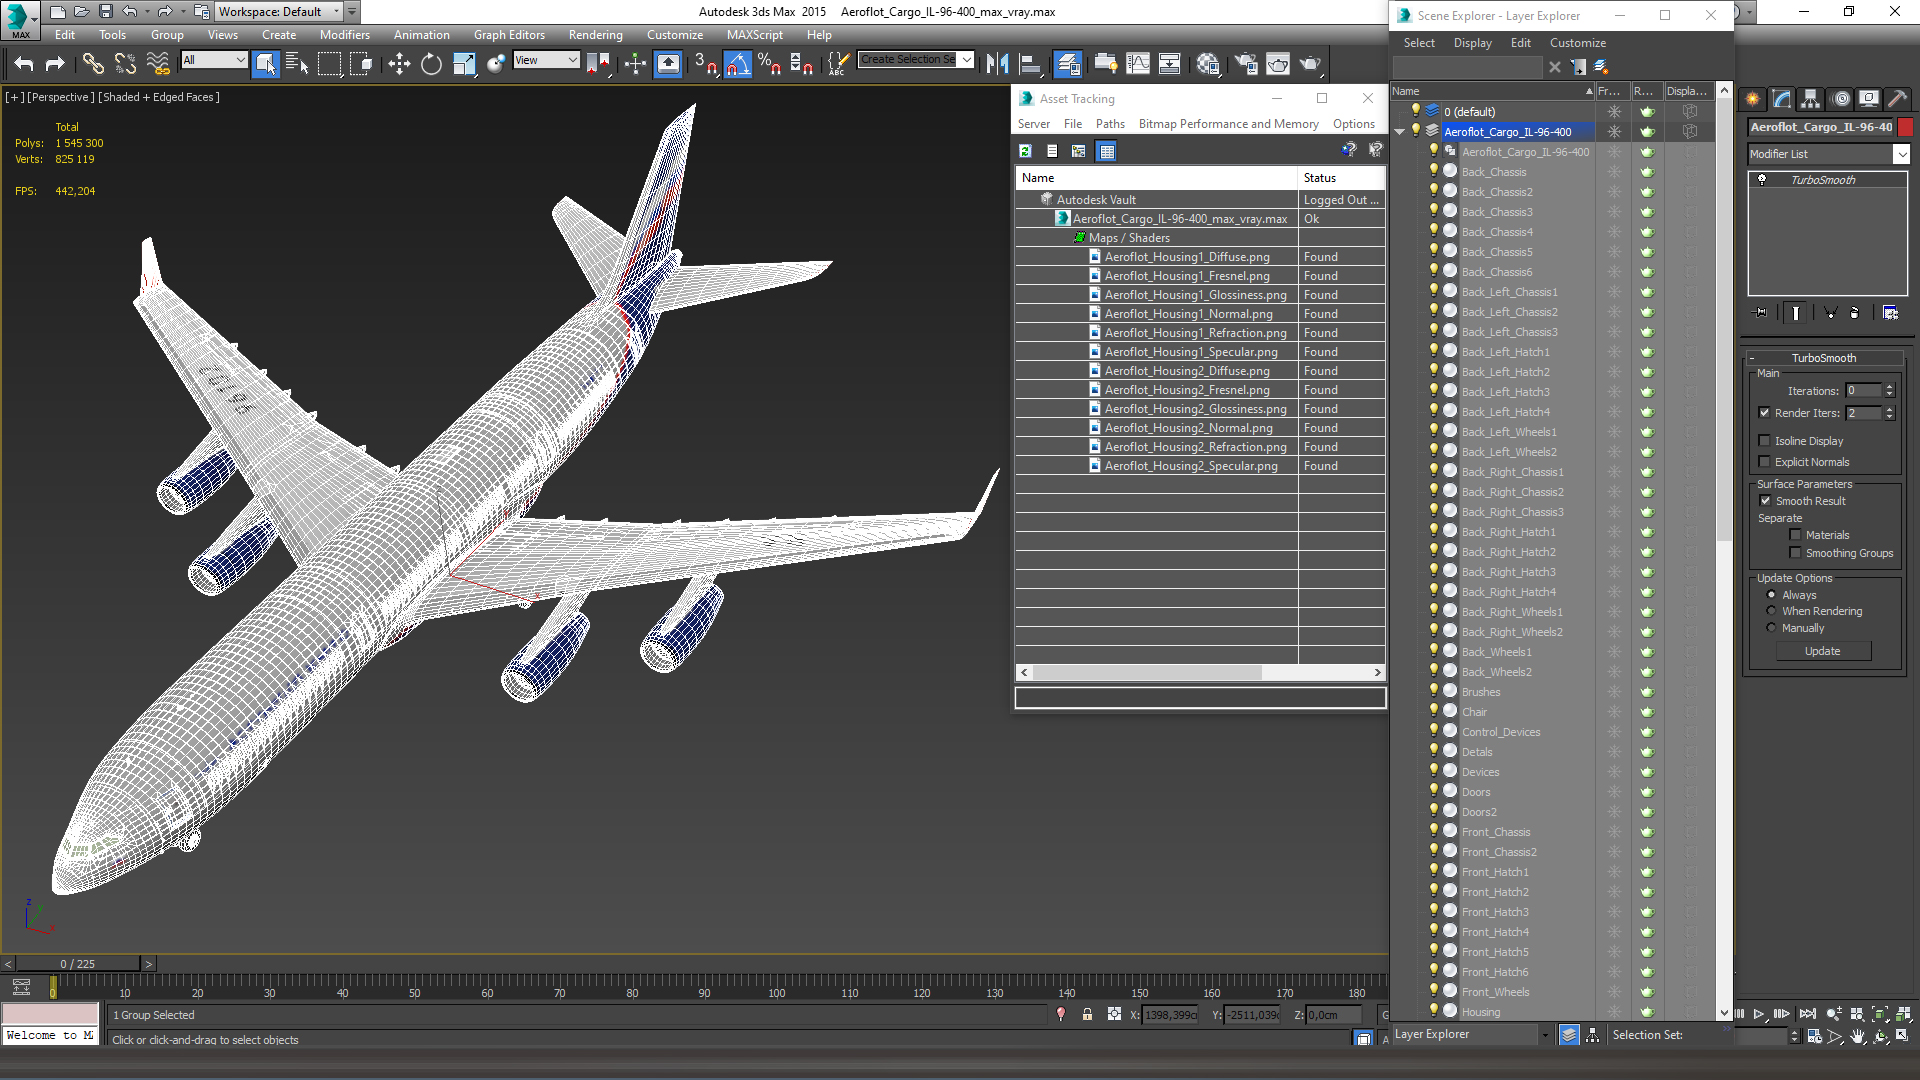The image size is (1920, 1080).
Task: Open Display menu in Scene Explorer
Action: click(1473, 43)
